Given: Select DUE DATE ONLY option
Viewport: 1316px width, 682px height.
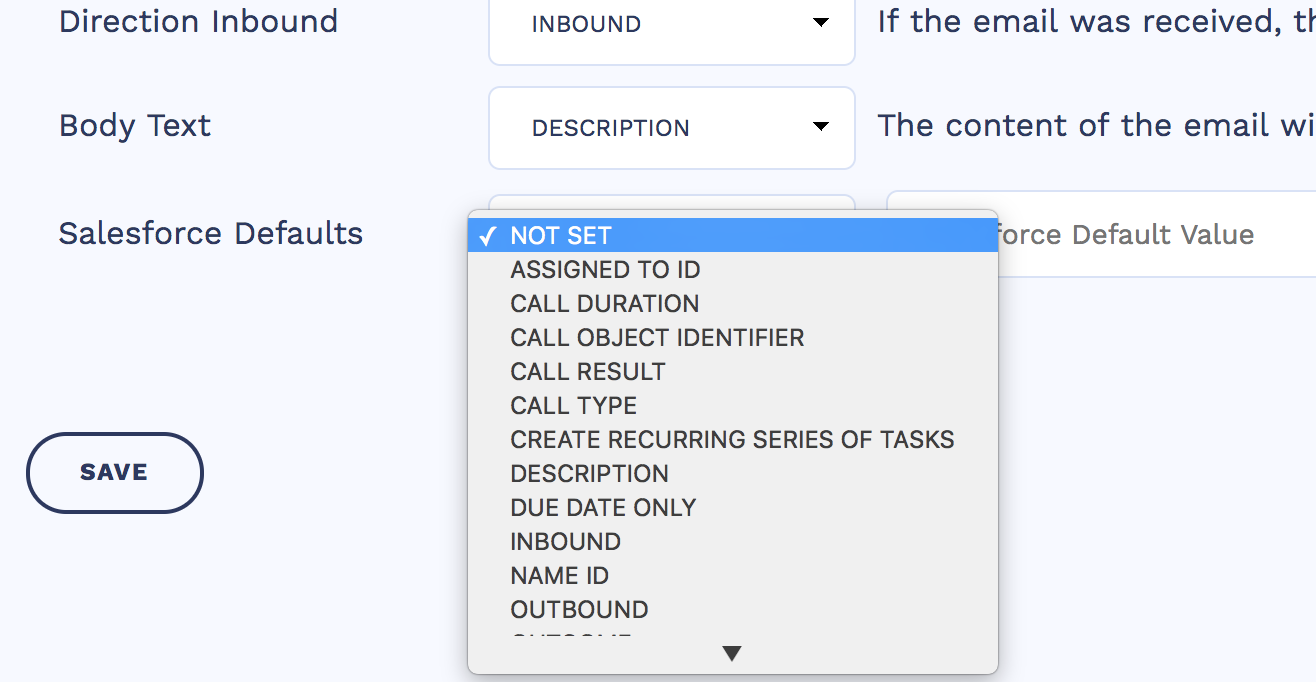Looking at the screenshot, I should point(603,508).
